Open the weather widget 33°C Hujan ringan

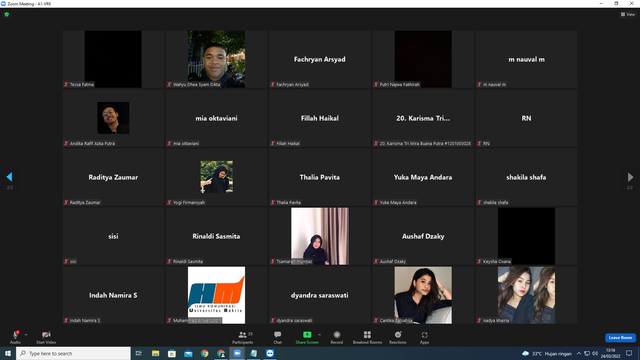pos(547,353)
